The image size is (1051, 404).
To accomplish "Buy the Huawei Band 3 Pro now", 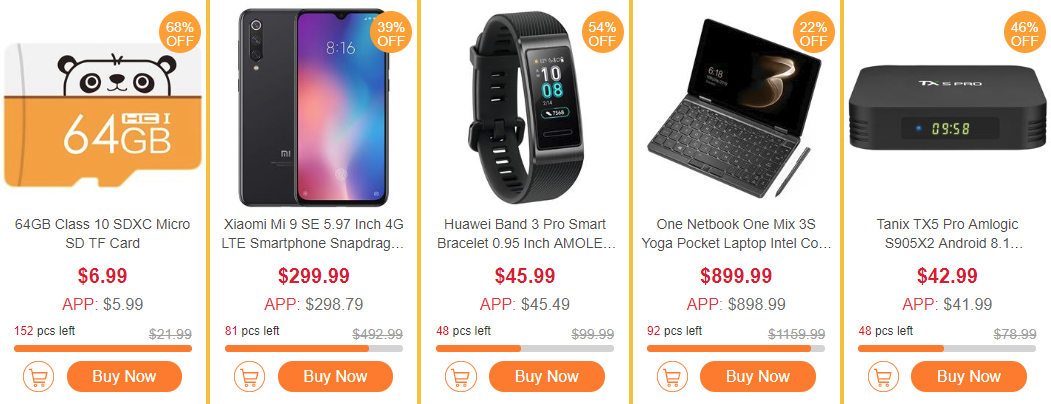I will pos(546,377).
